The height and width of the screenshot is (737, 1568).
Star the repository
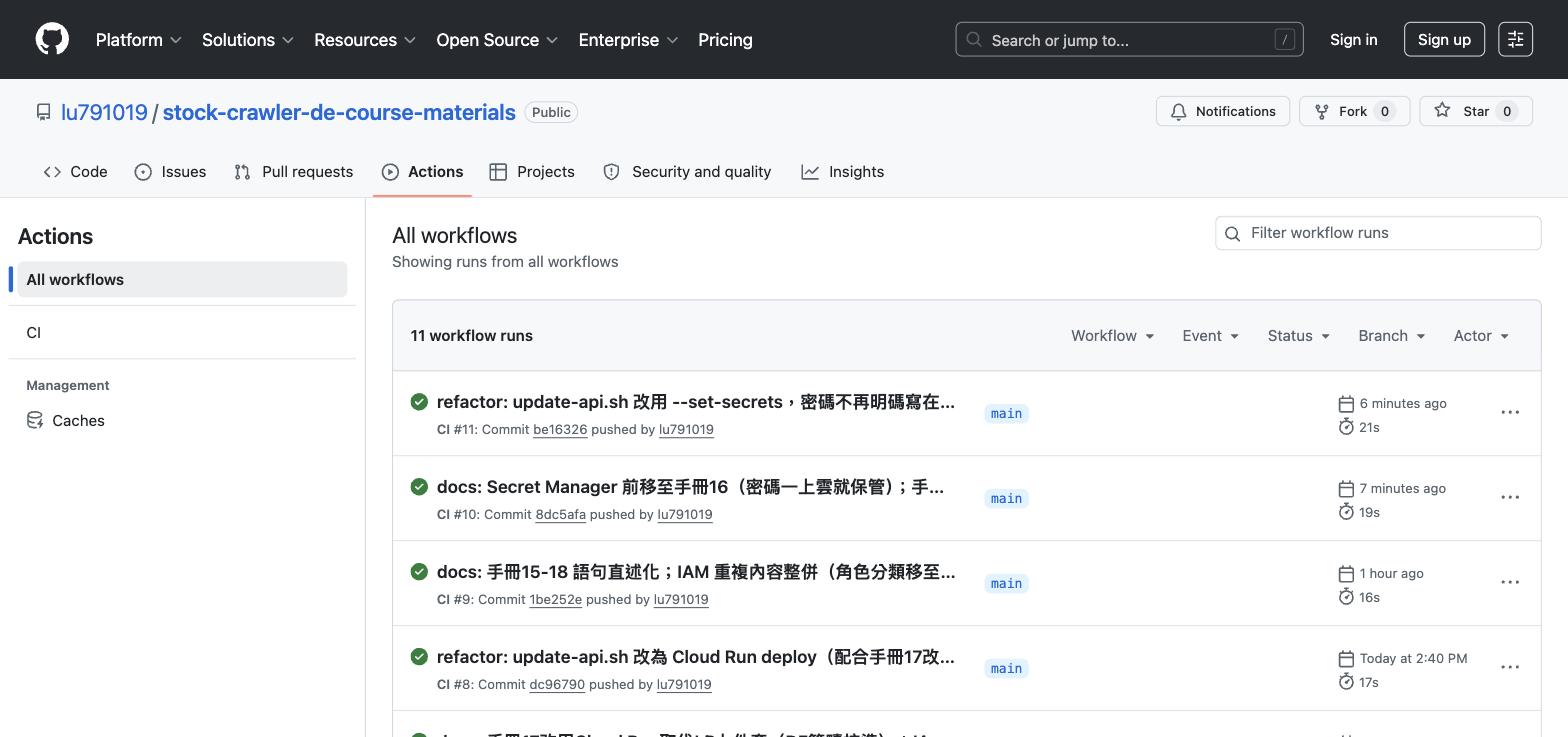pyautogui.click(x=1475, y=111)
